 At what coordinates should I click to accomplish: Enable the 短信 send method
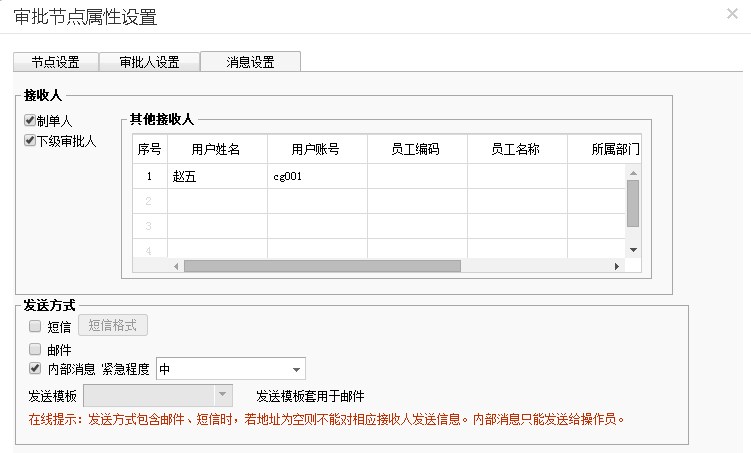click(x=35, y=326)
